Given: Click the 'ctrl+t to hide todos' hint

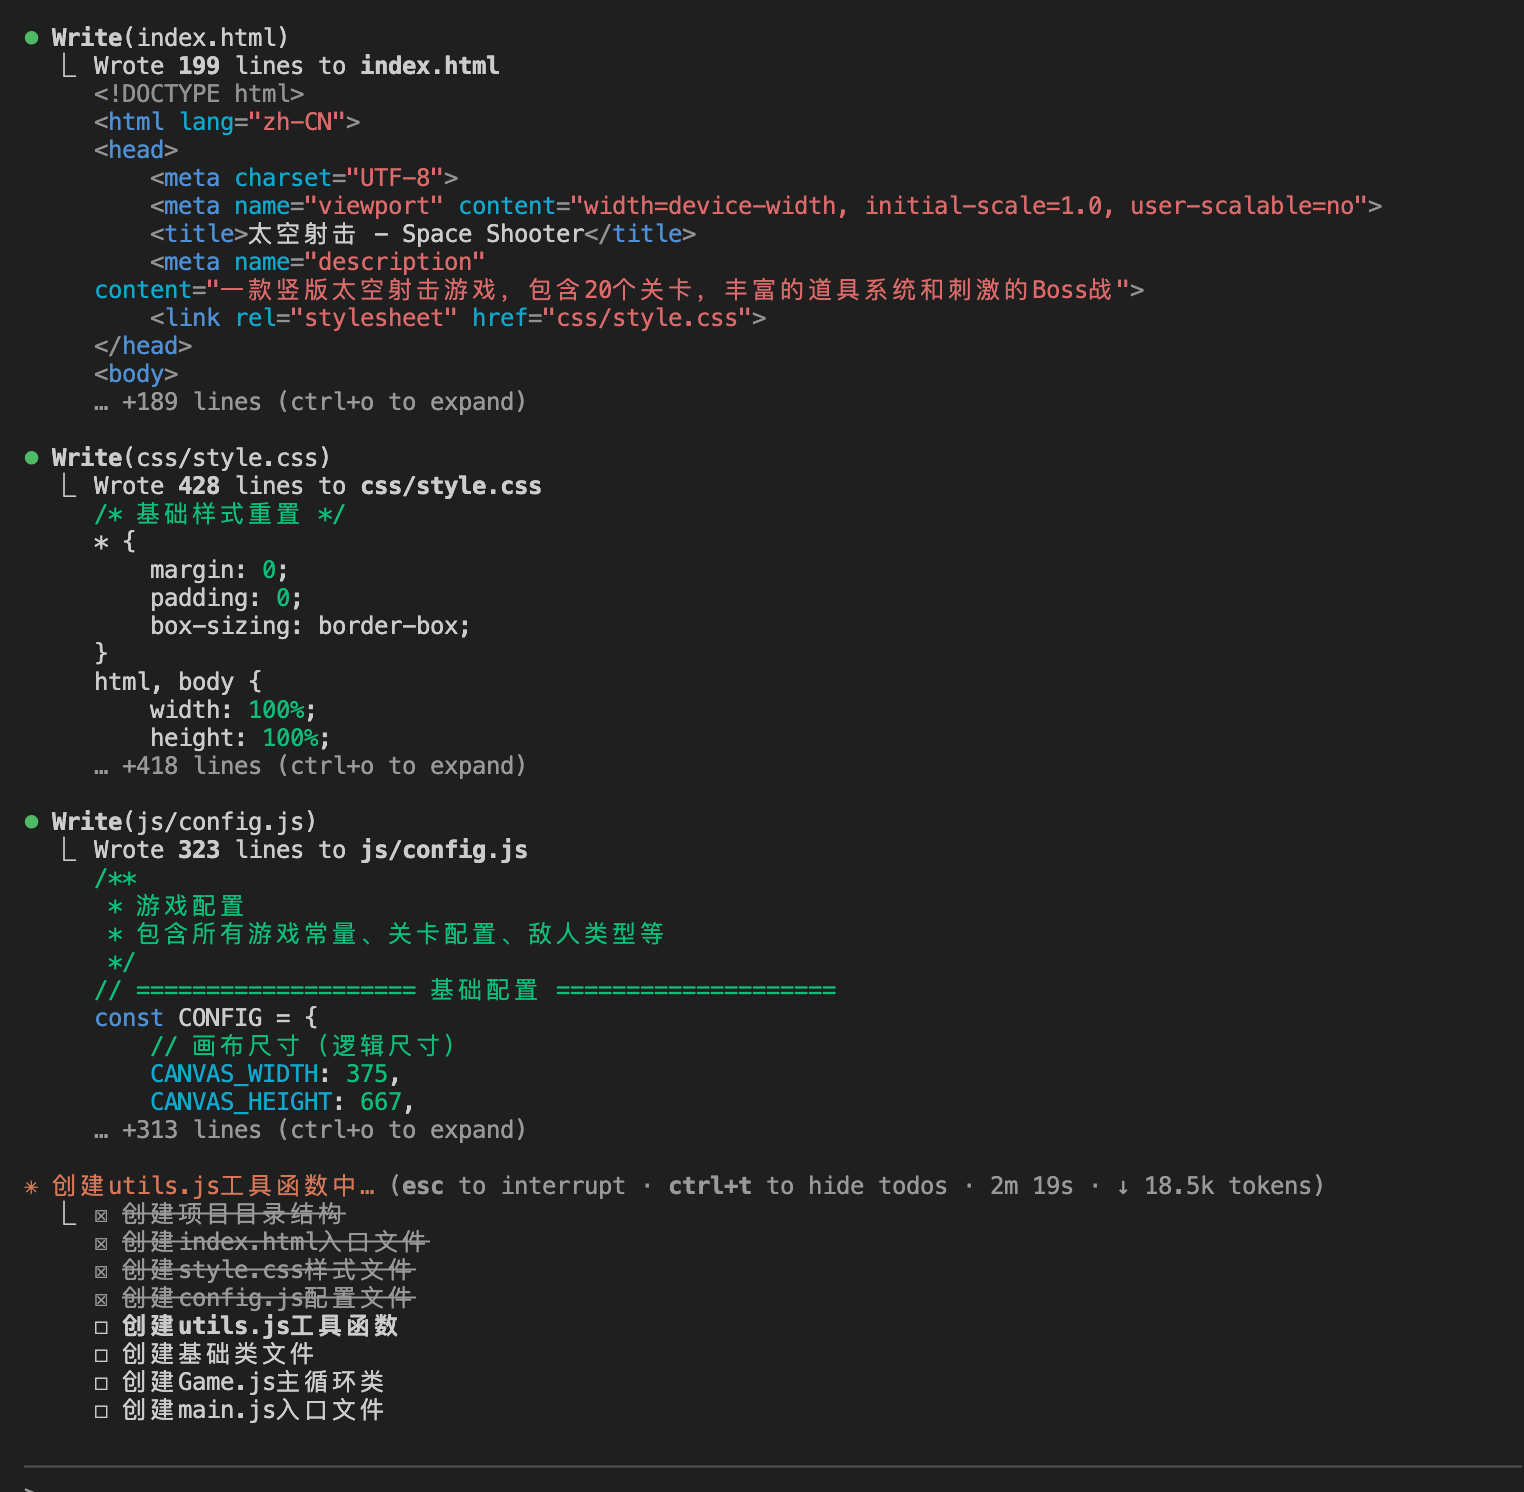Looking at the screenshot, I should click(808, 1186).
